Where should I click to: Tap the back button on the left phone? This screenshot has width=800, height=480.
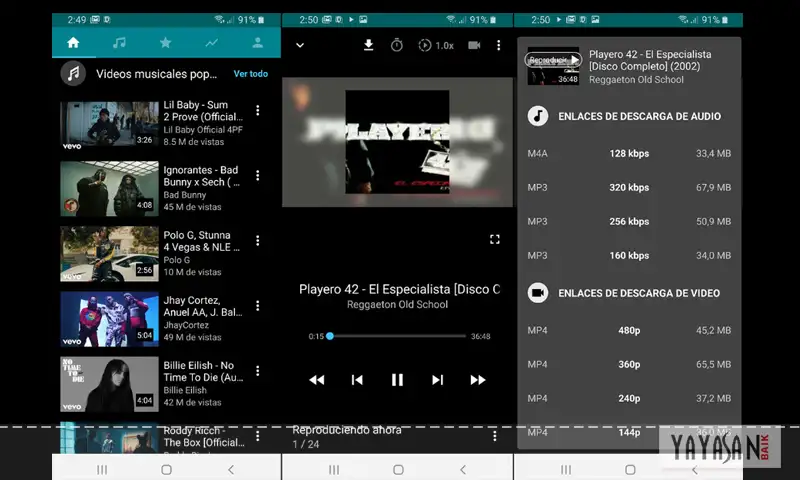231,469
